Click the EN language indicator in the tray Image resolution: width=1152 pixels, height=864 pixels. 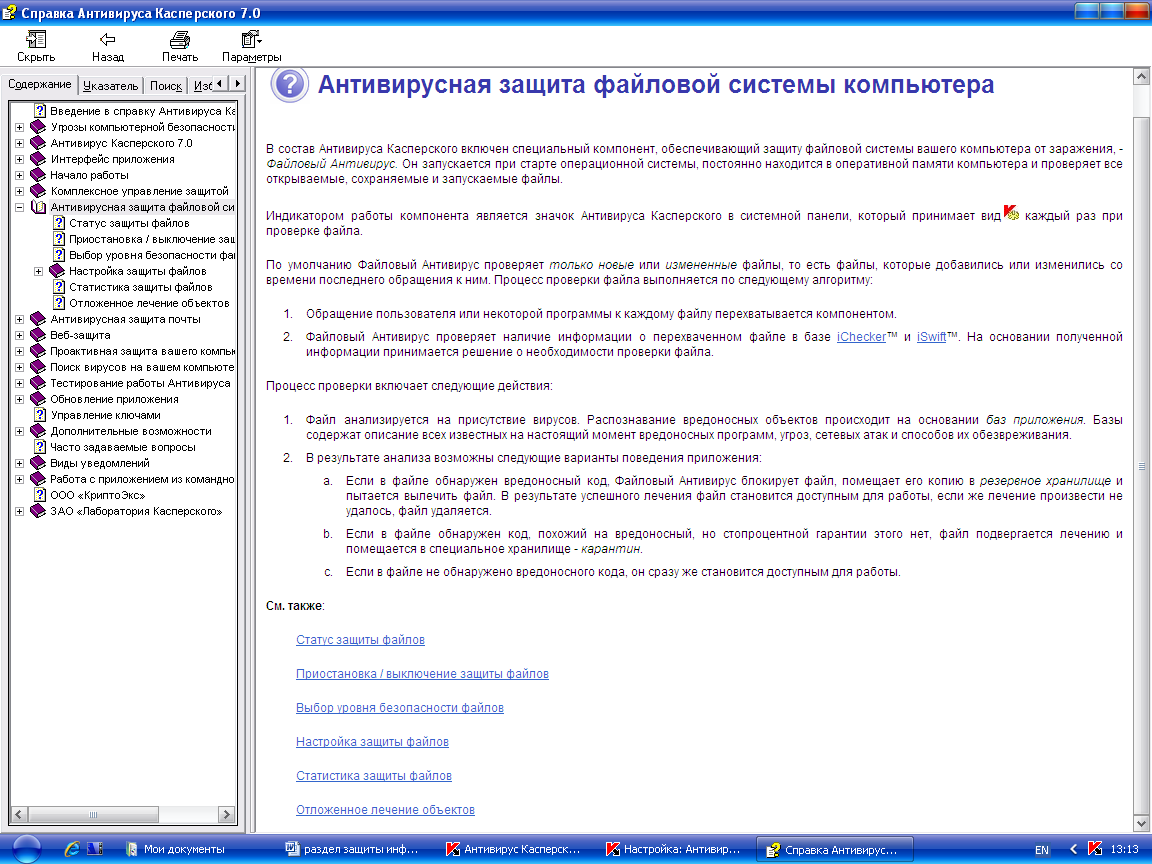pyautogui.click(x=1042, y=850)
